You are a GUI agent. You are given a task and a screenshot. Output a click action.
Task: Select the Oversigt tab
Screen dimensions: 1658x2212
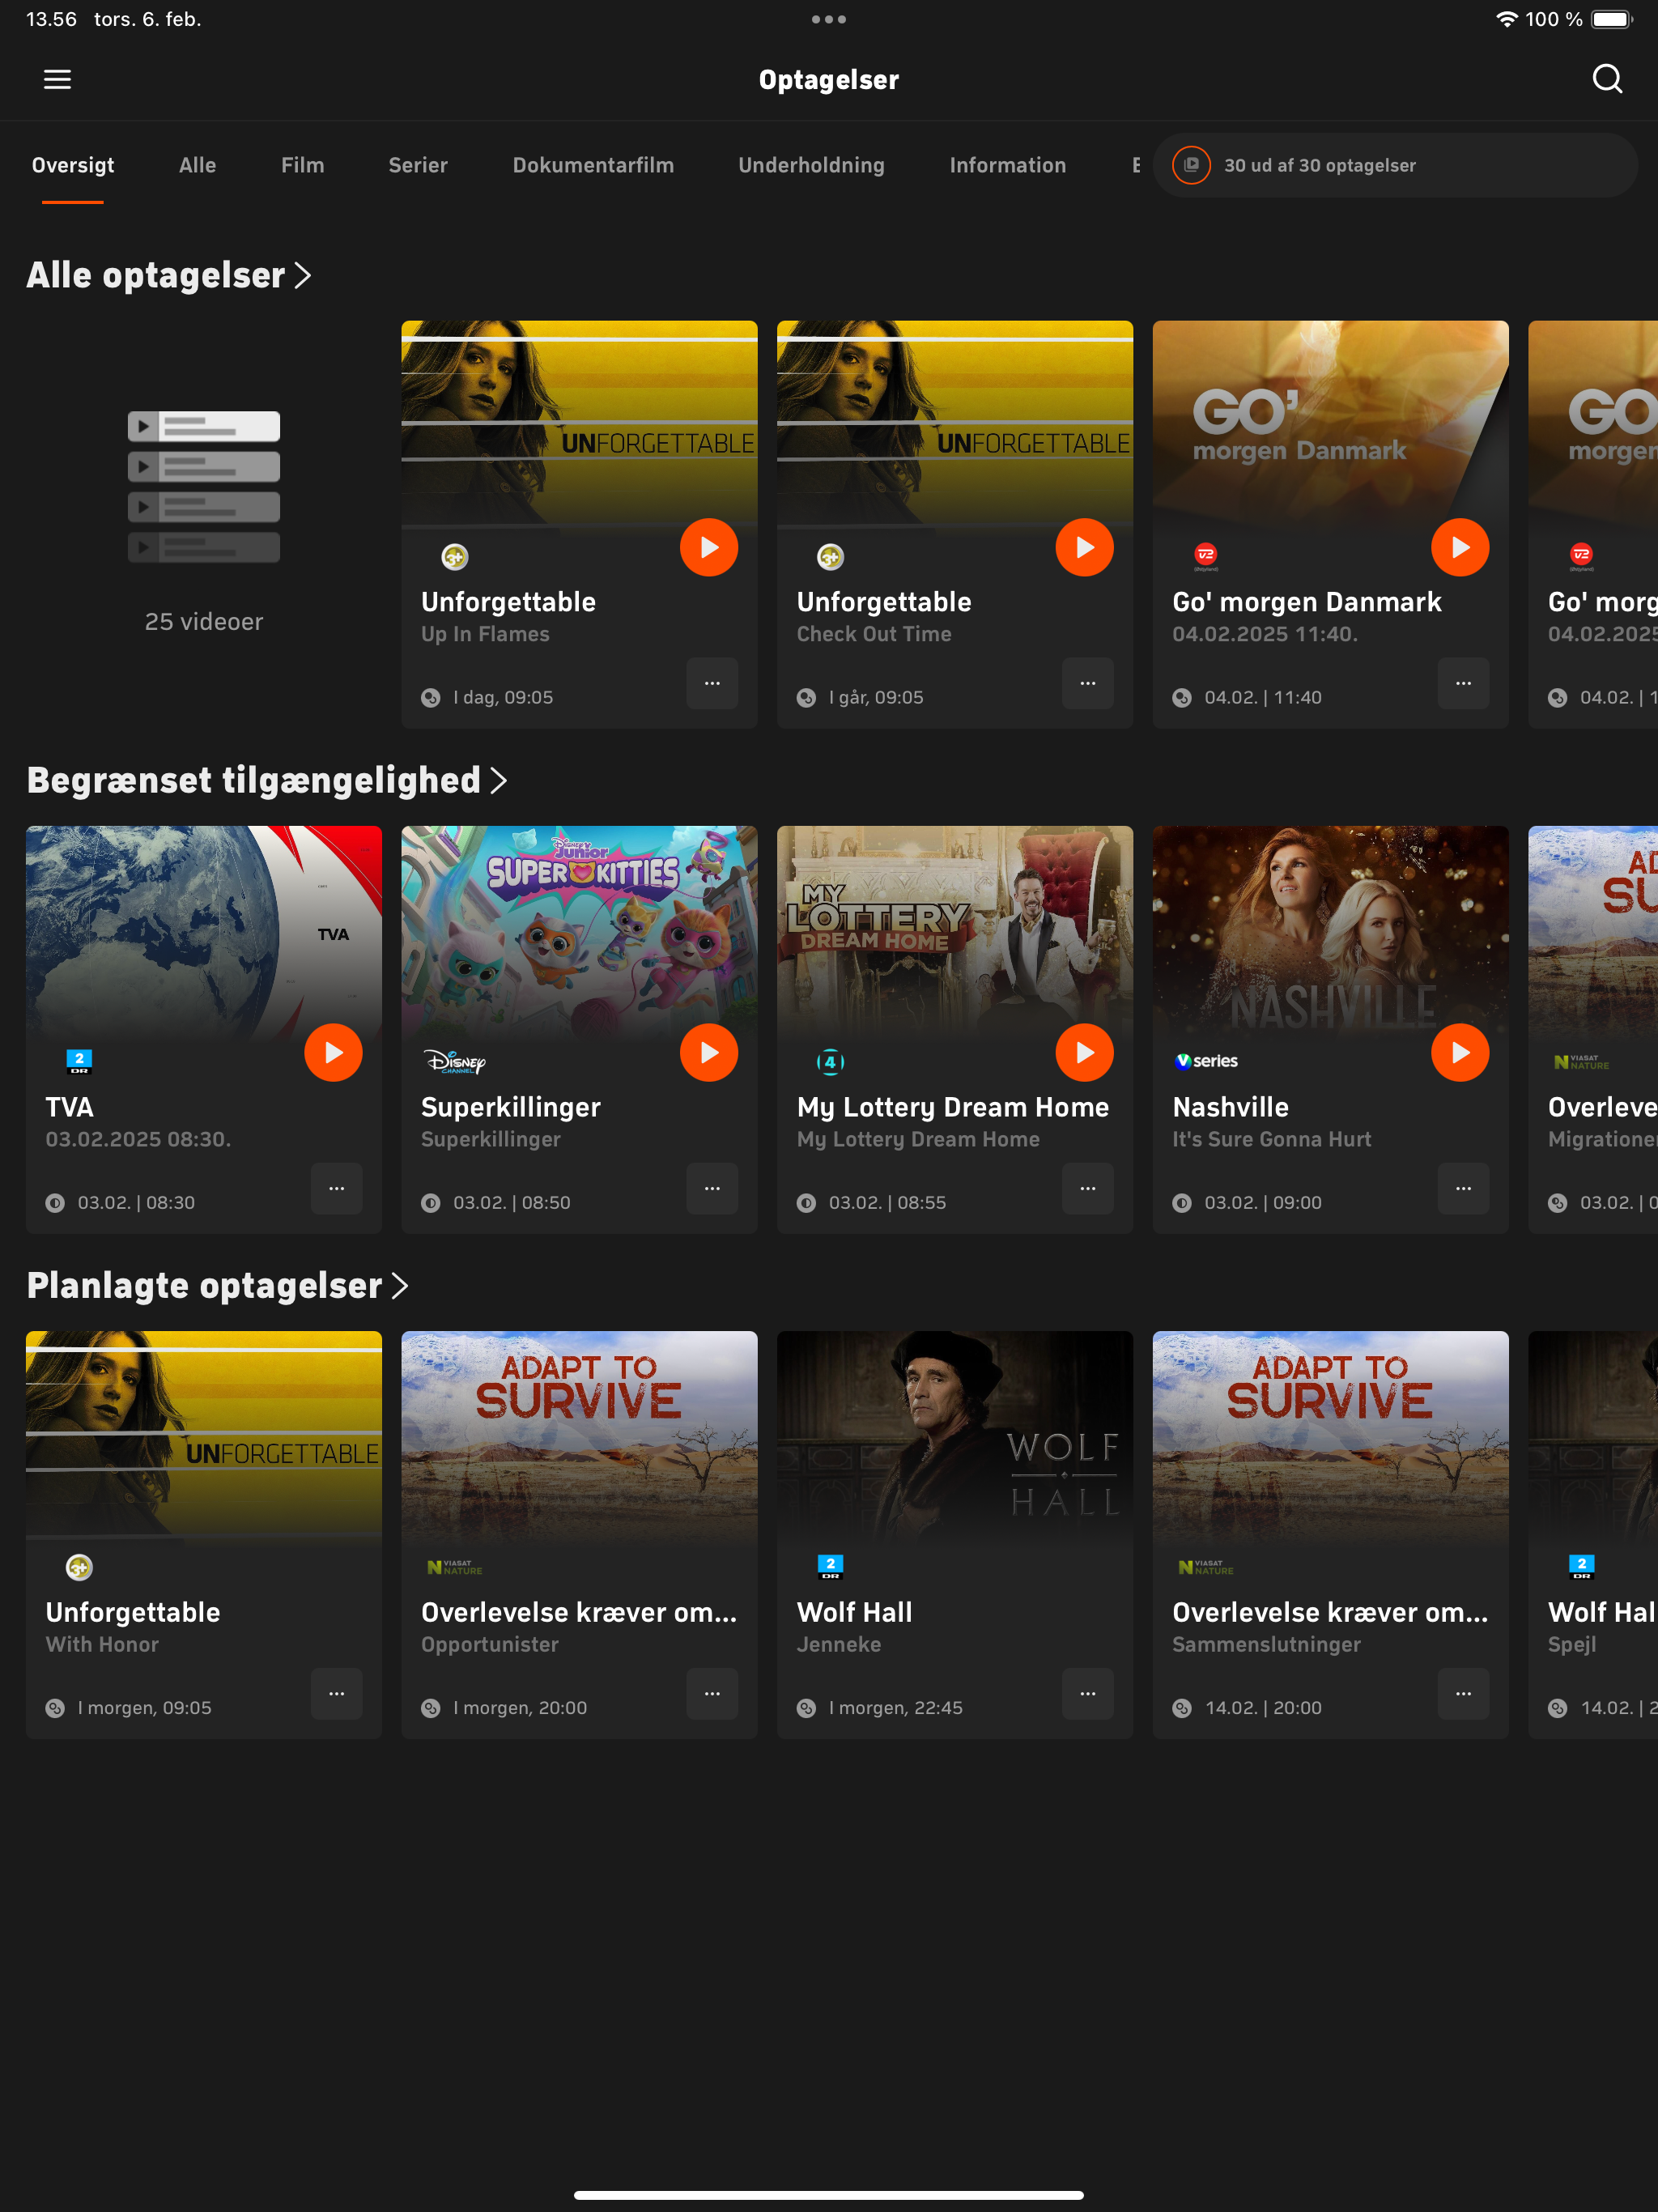(73, 165)
